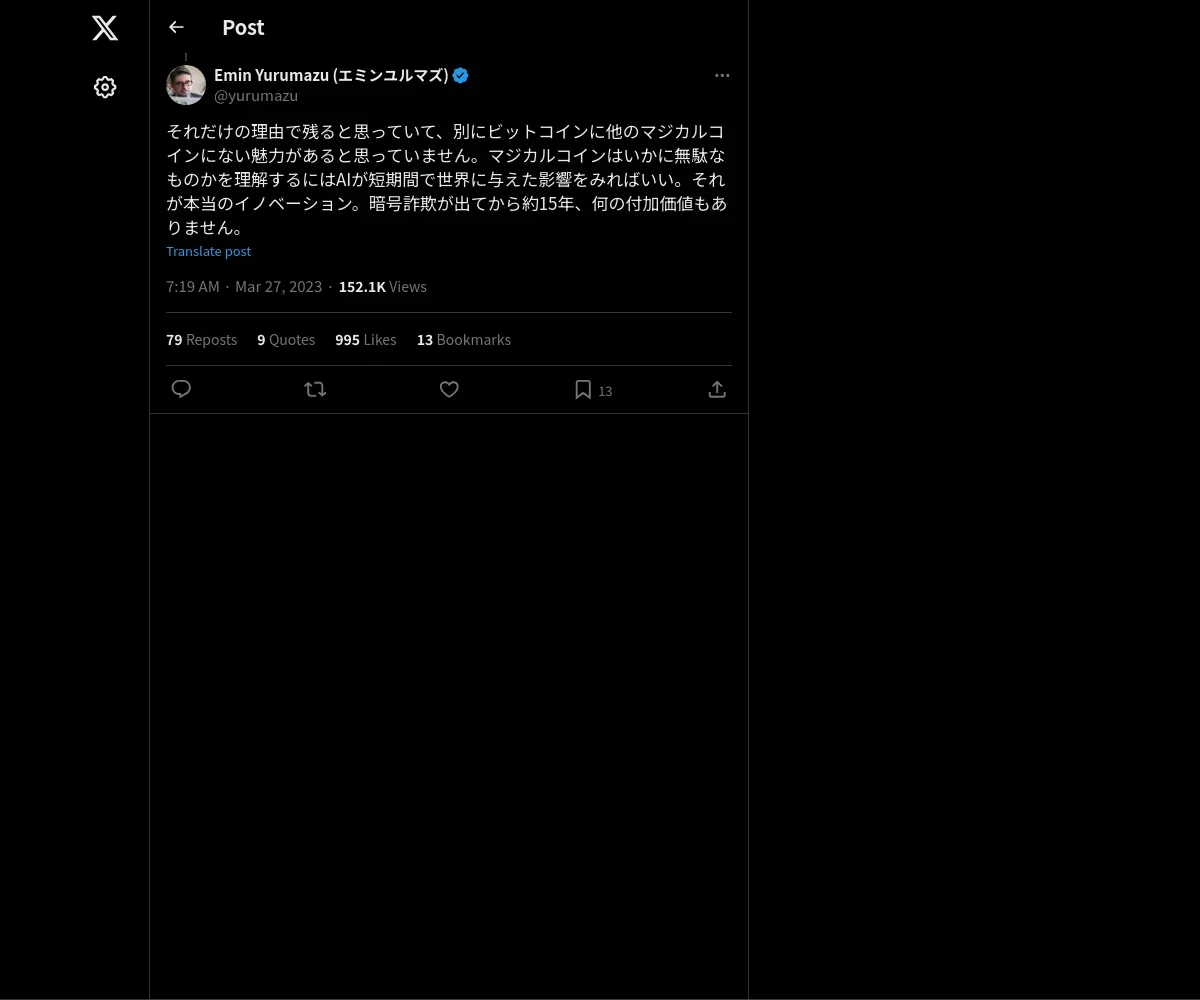Repost using the retweet arrows icon
Image resolution: width=1200 pixels, height=1000 pixels.
click(x=315, y=389)
